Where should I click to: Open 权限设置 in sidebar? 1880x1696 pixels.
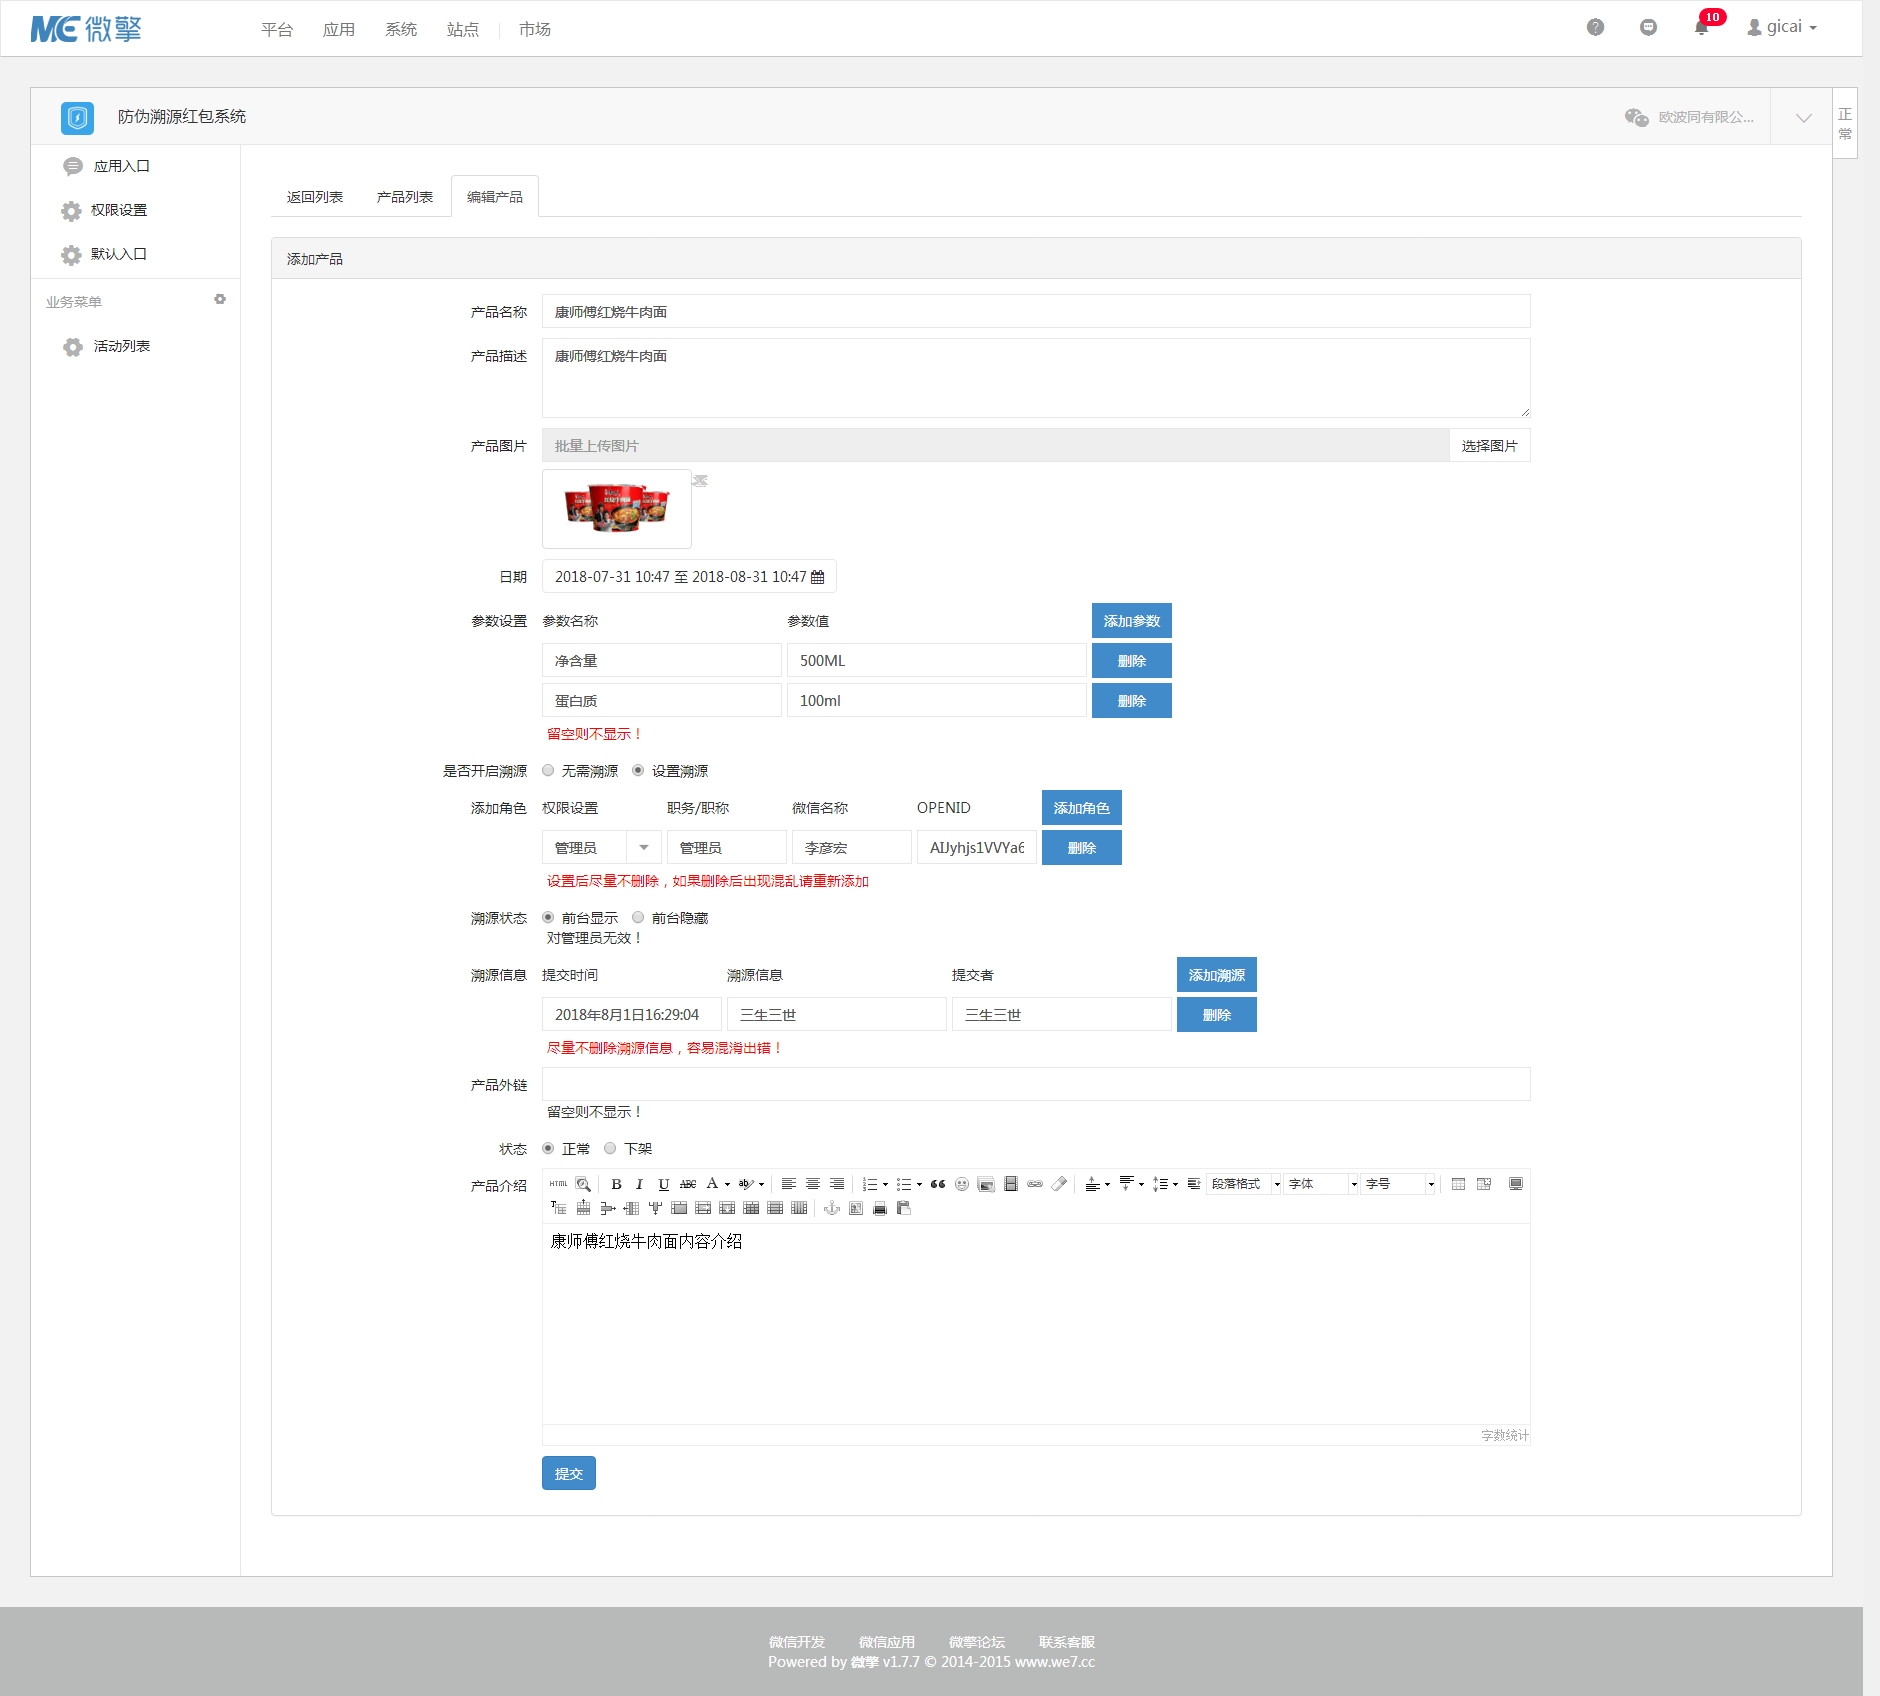(x=119, y=210)
